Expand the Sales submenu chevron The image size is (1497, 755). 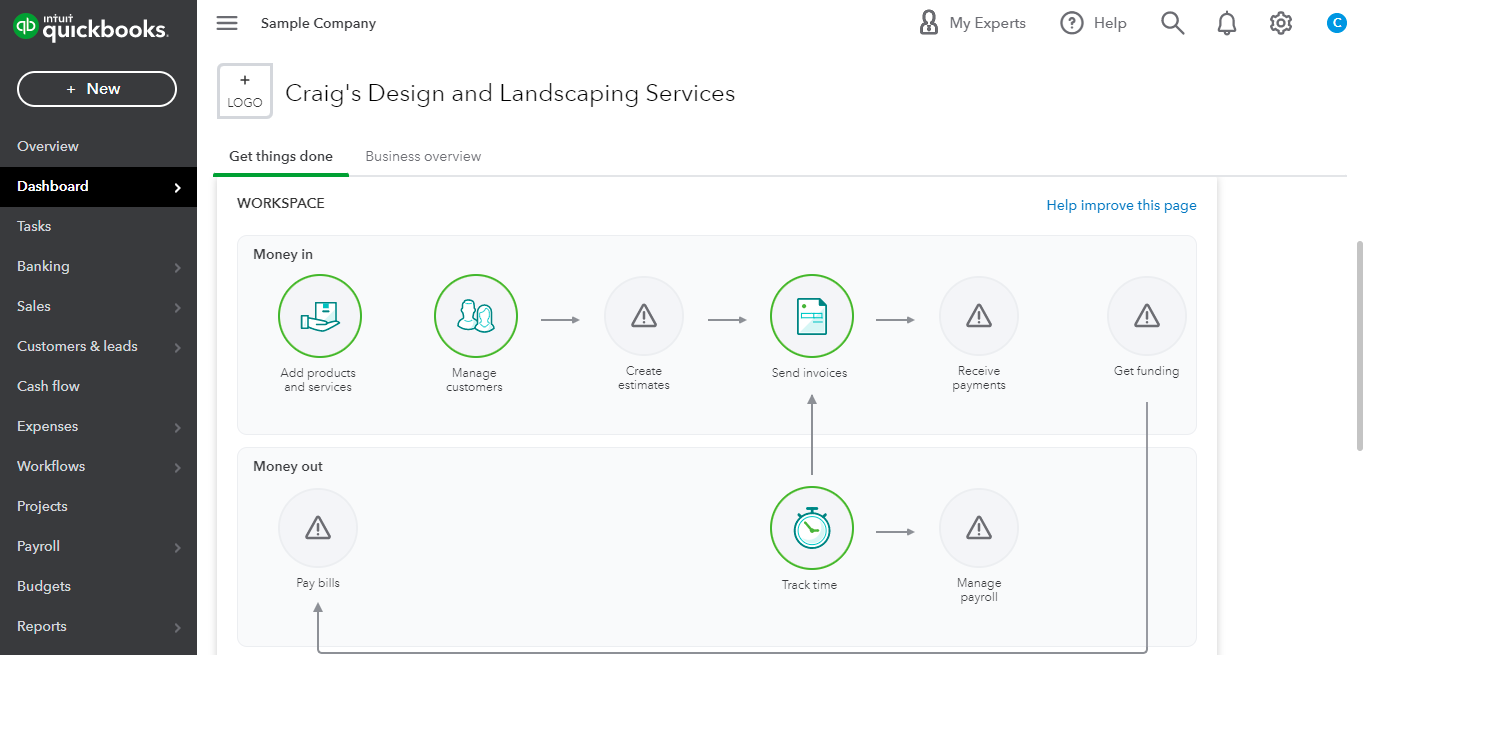(177, 307)
